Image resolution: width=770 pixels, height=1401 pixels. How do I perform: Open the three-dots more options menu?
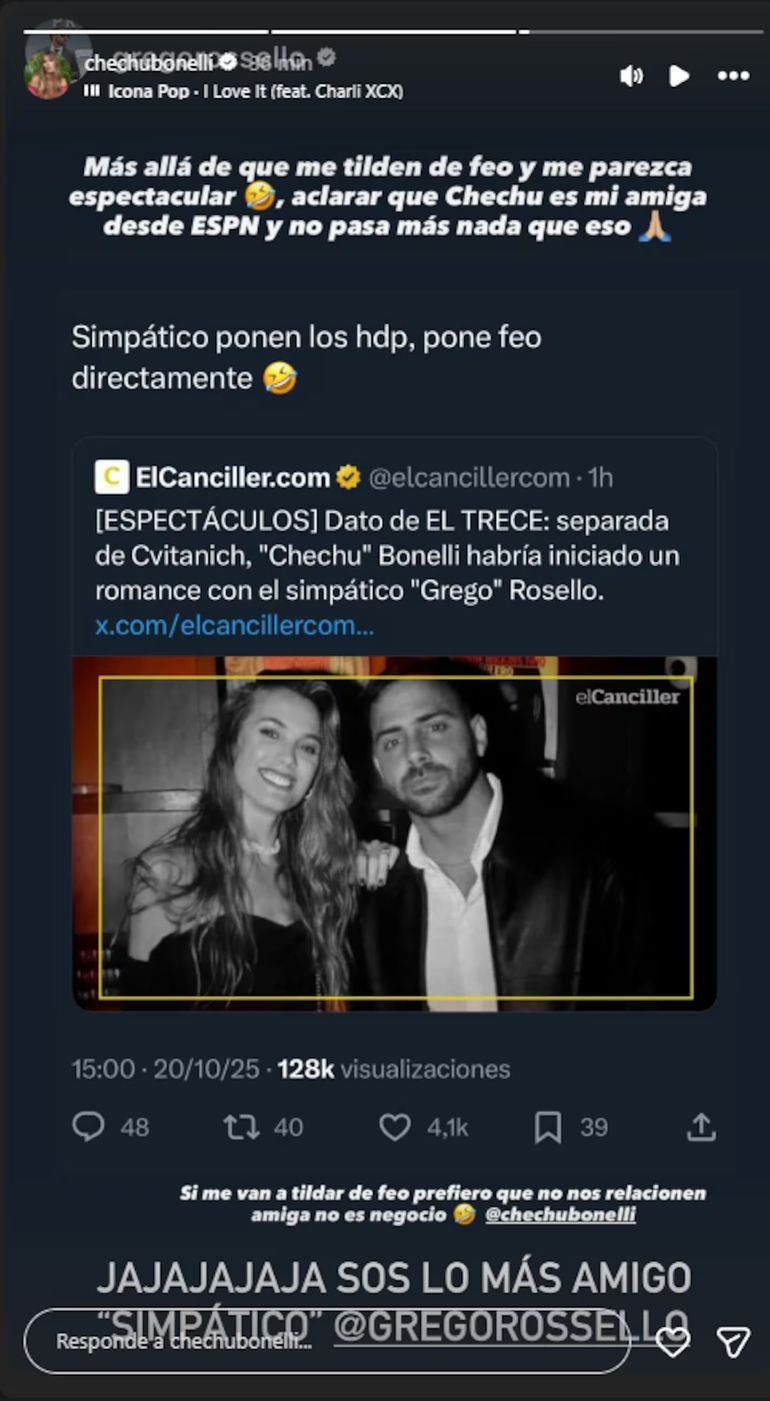pyautogui.click(x=733, y=76)
